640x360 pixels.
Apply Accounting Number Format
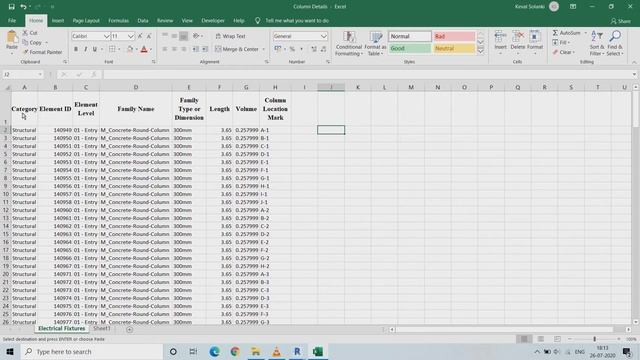coord(278,49)
